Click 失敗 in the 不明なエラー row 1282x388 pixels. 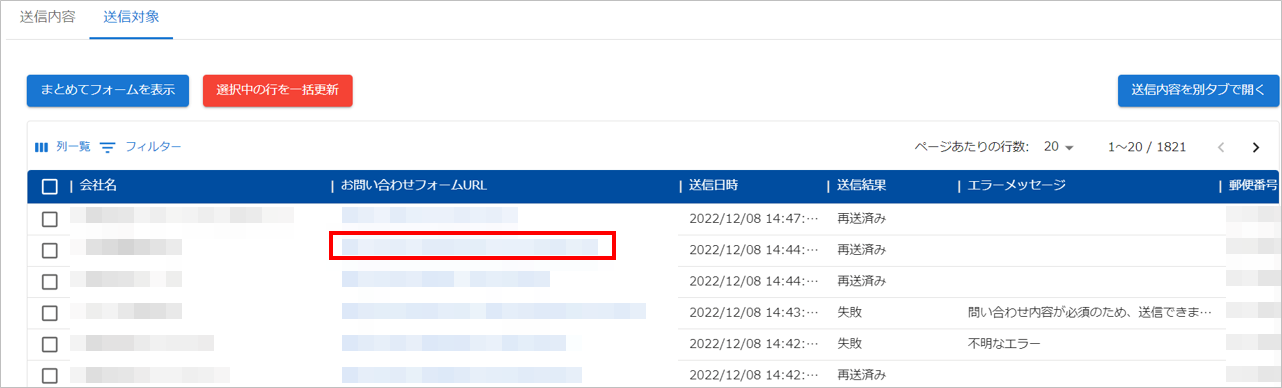click(x=850, y=345)
